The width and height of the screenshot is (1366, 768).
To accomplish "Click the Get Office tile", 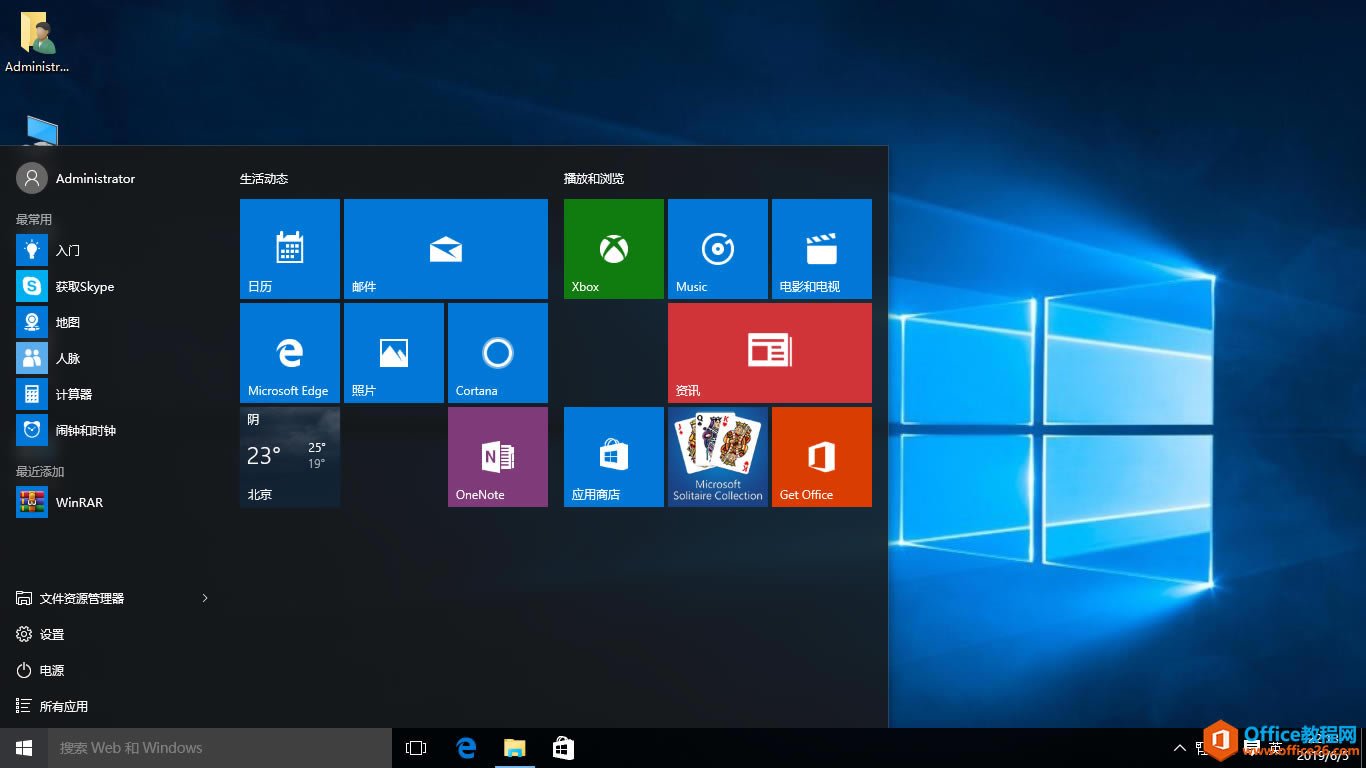I will (x=822, y=457).
